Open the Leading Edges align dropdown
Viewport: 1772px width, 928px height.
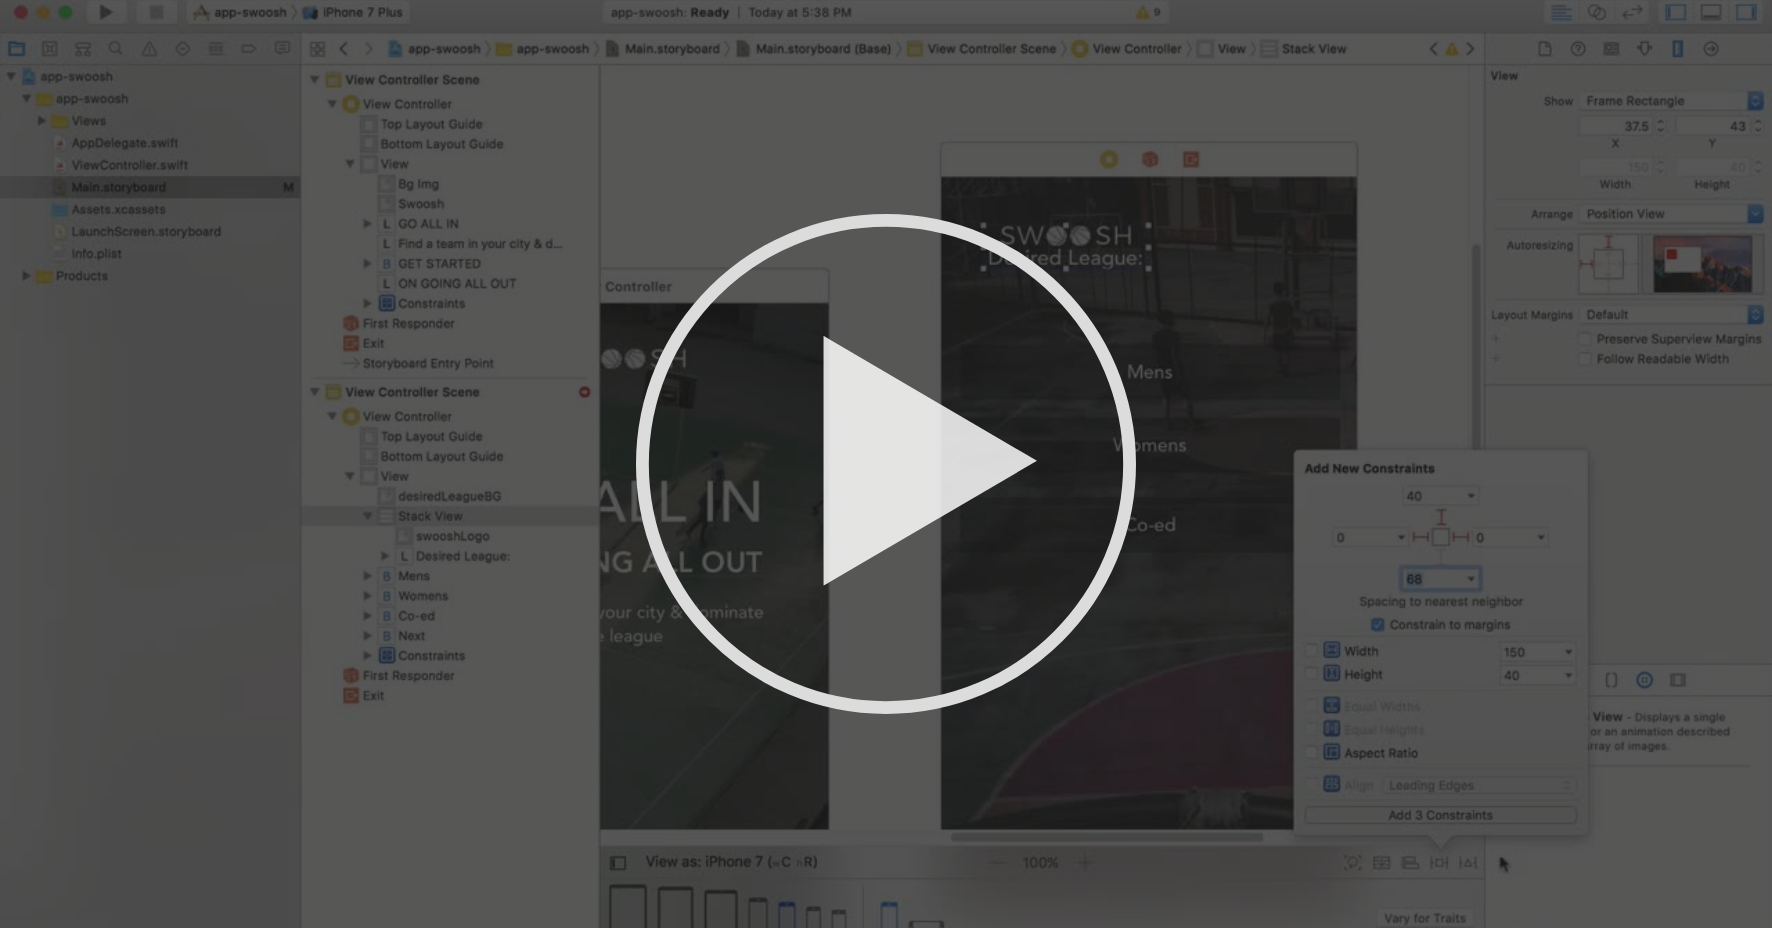pos(1478,785)
